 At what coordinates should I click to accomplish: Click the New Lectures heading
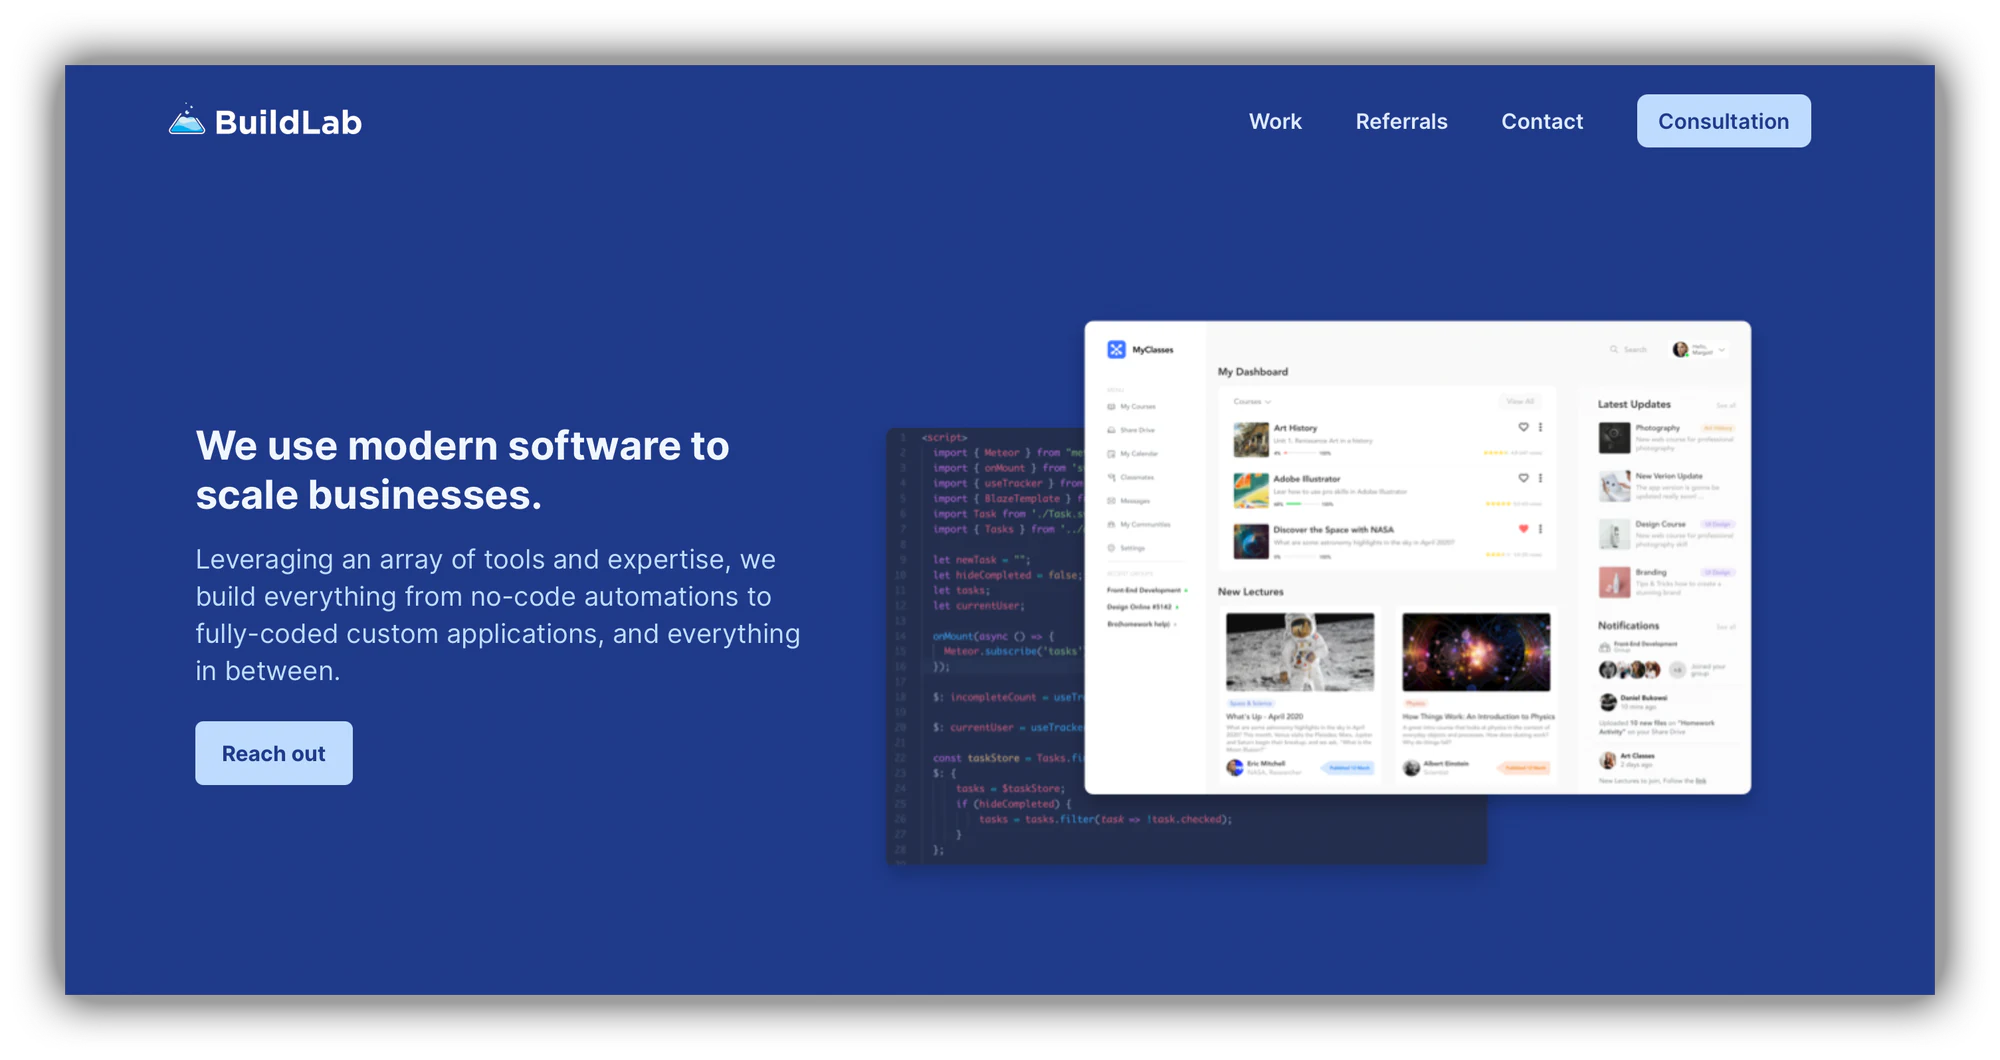(1250, 592)
